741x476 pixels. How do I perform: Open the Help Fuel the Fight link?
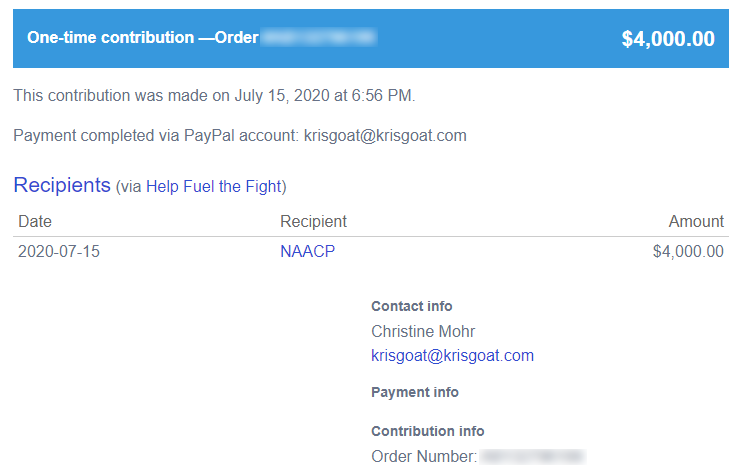point(214,186)
